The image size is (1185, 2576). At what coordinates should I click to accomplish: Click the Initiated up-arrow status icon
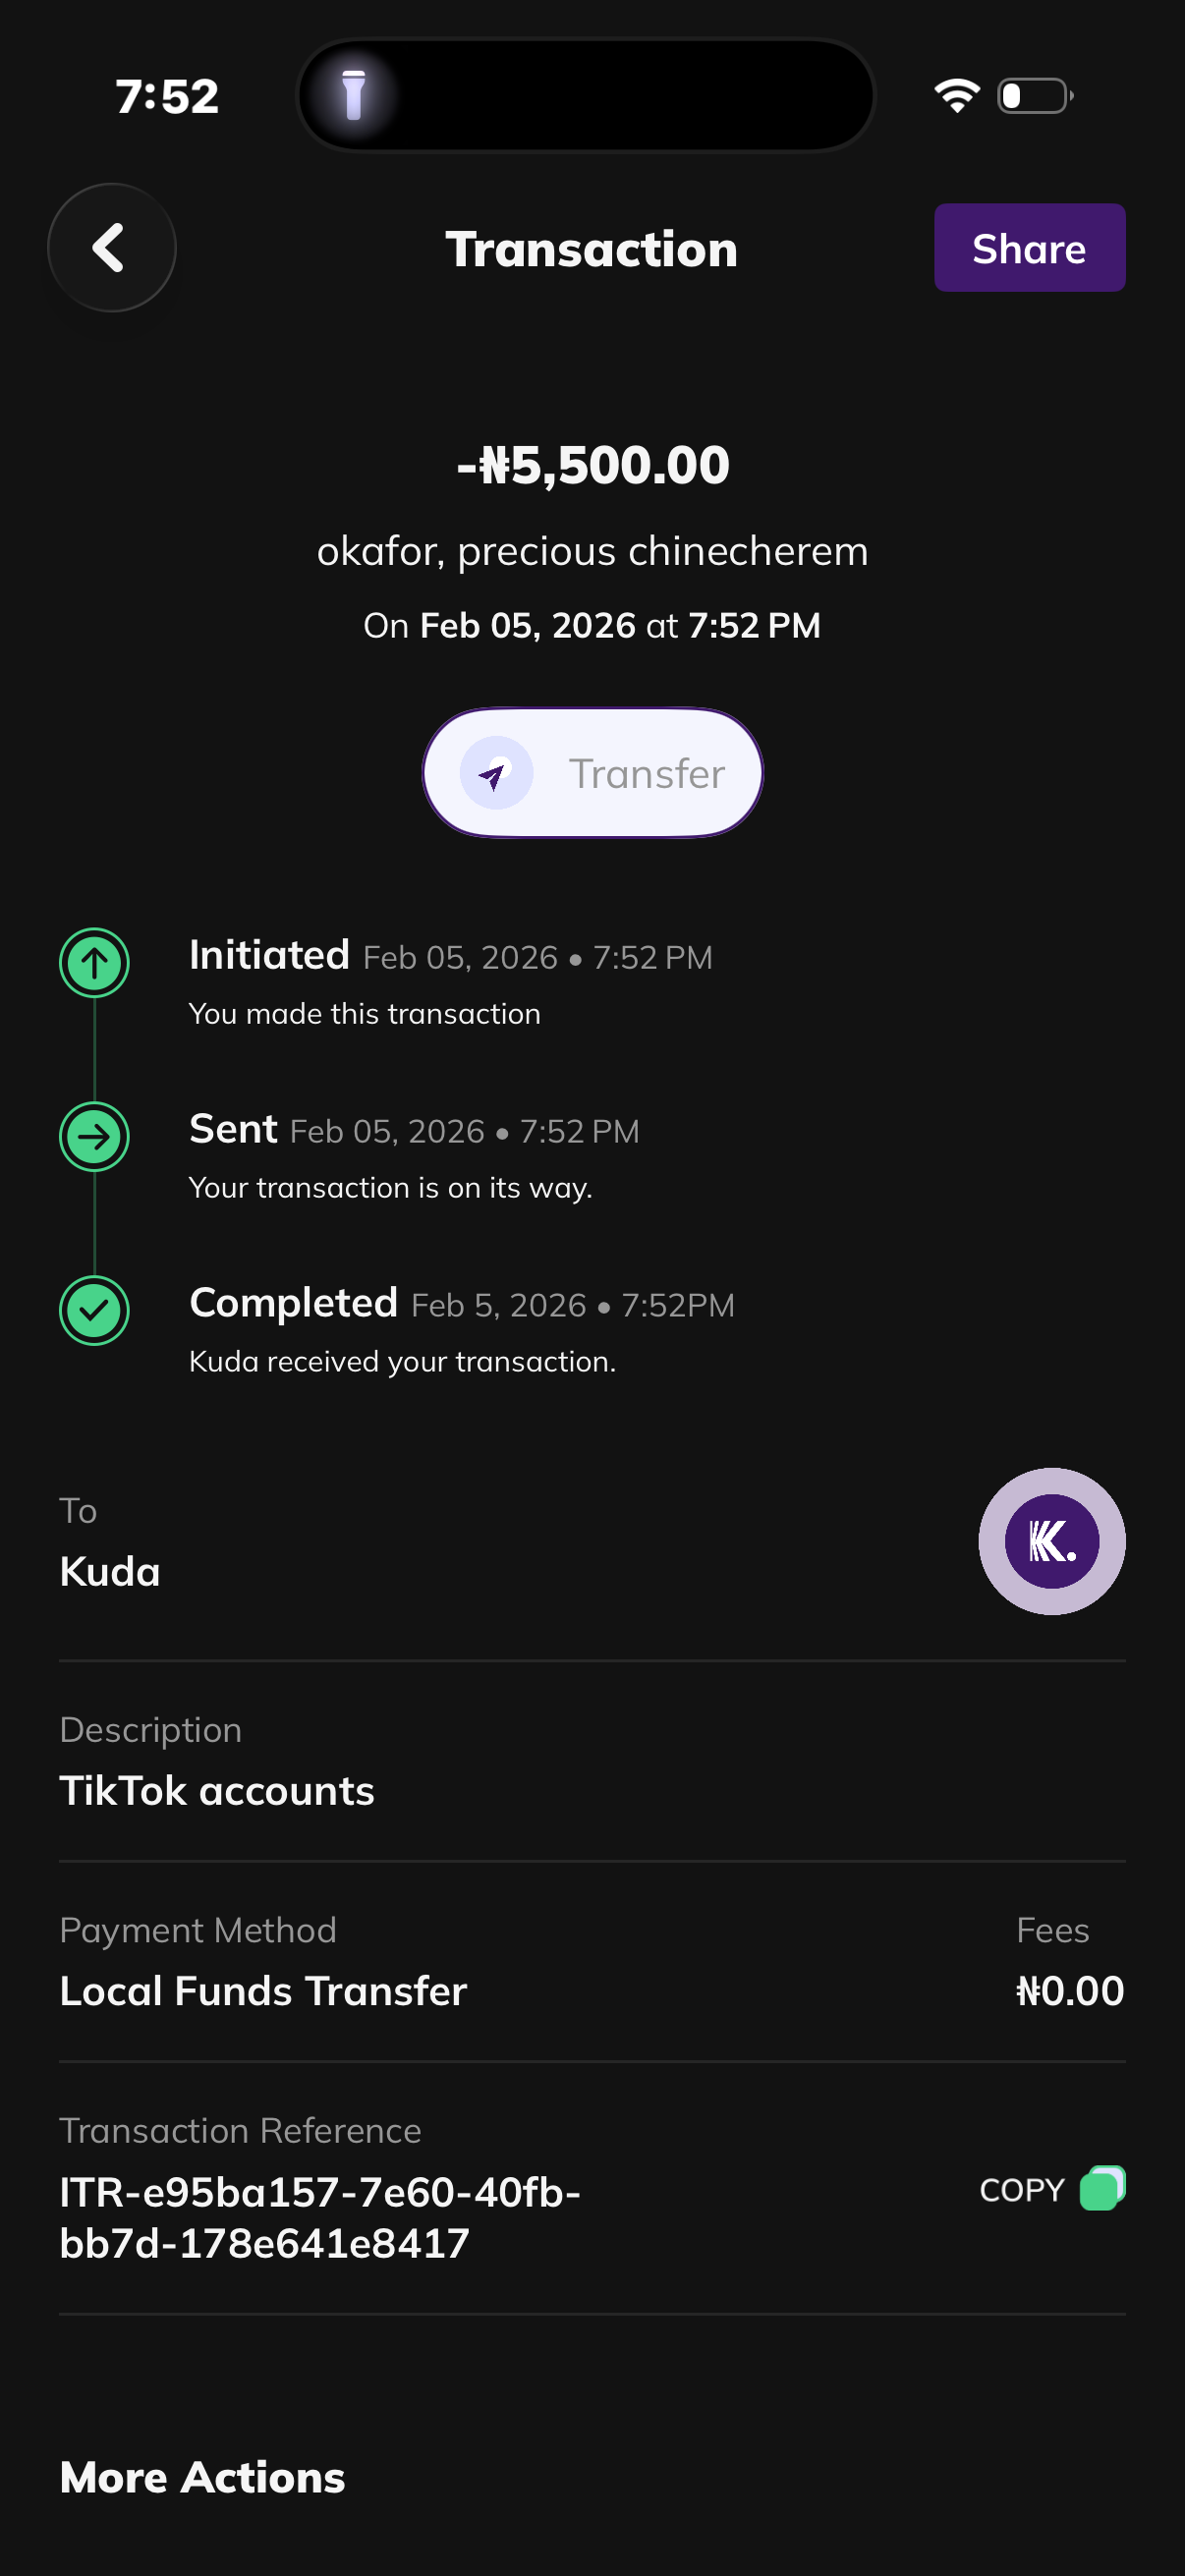(94, 963)
